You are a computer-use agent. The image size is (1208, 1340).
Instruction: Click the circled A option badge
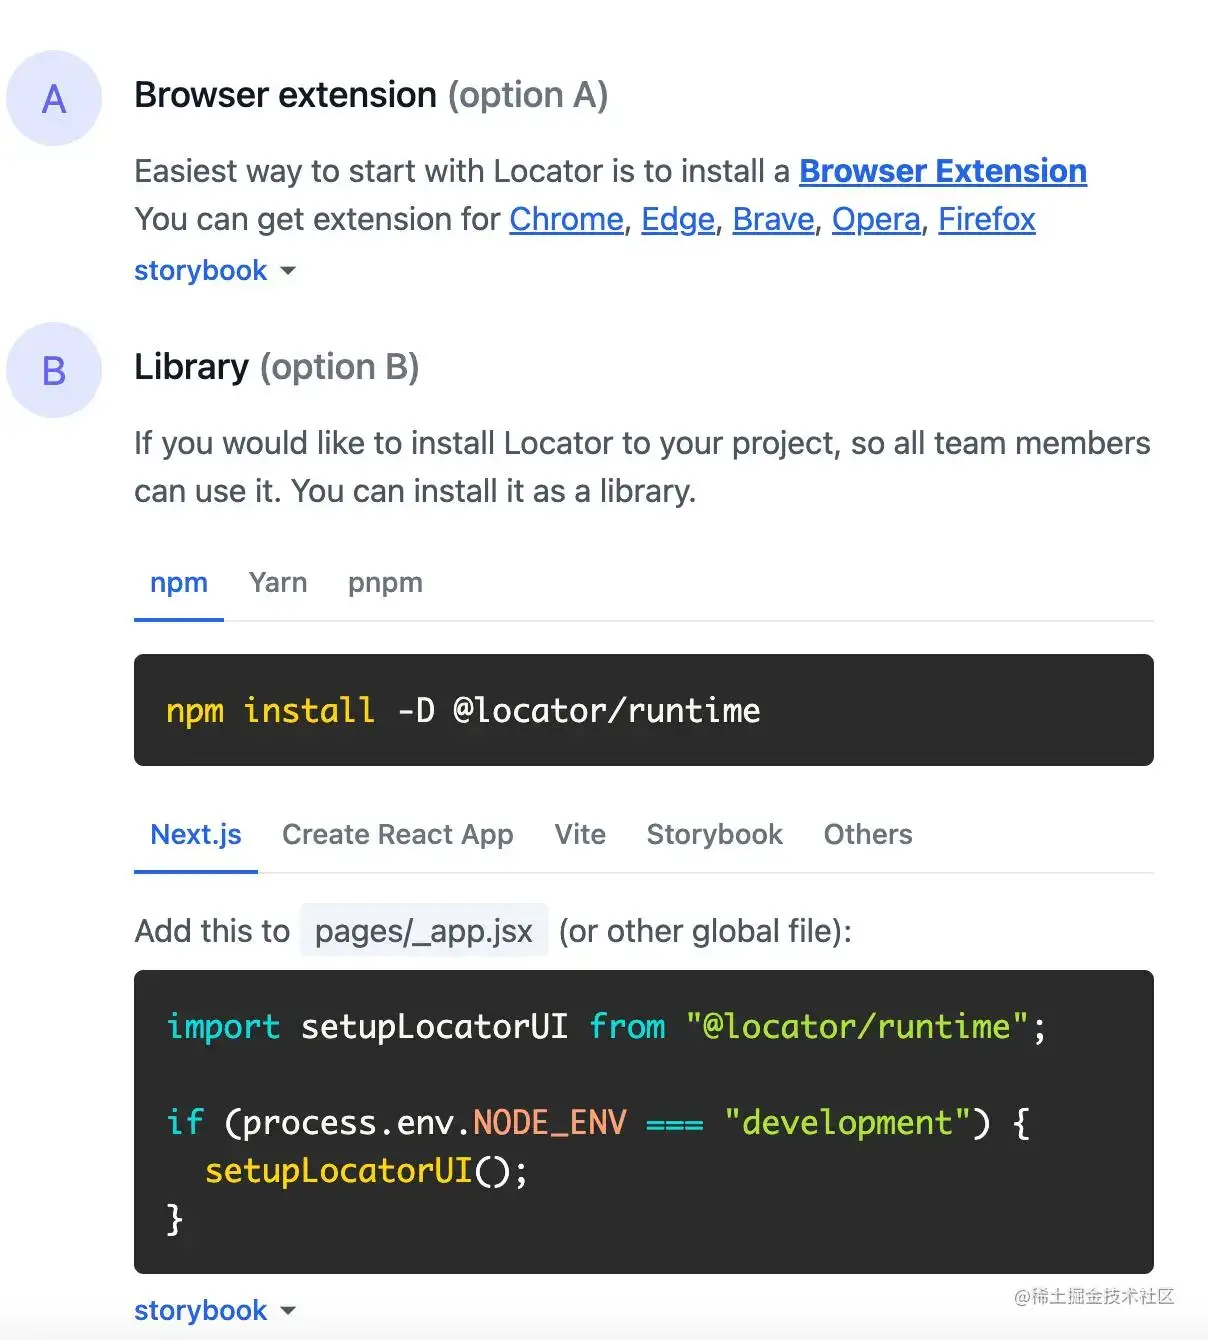coord(54,98)
